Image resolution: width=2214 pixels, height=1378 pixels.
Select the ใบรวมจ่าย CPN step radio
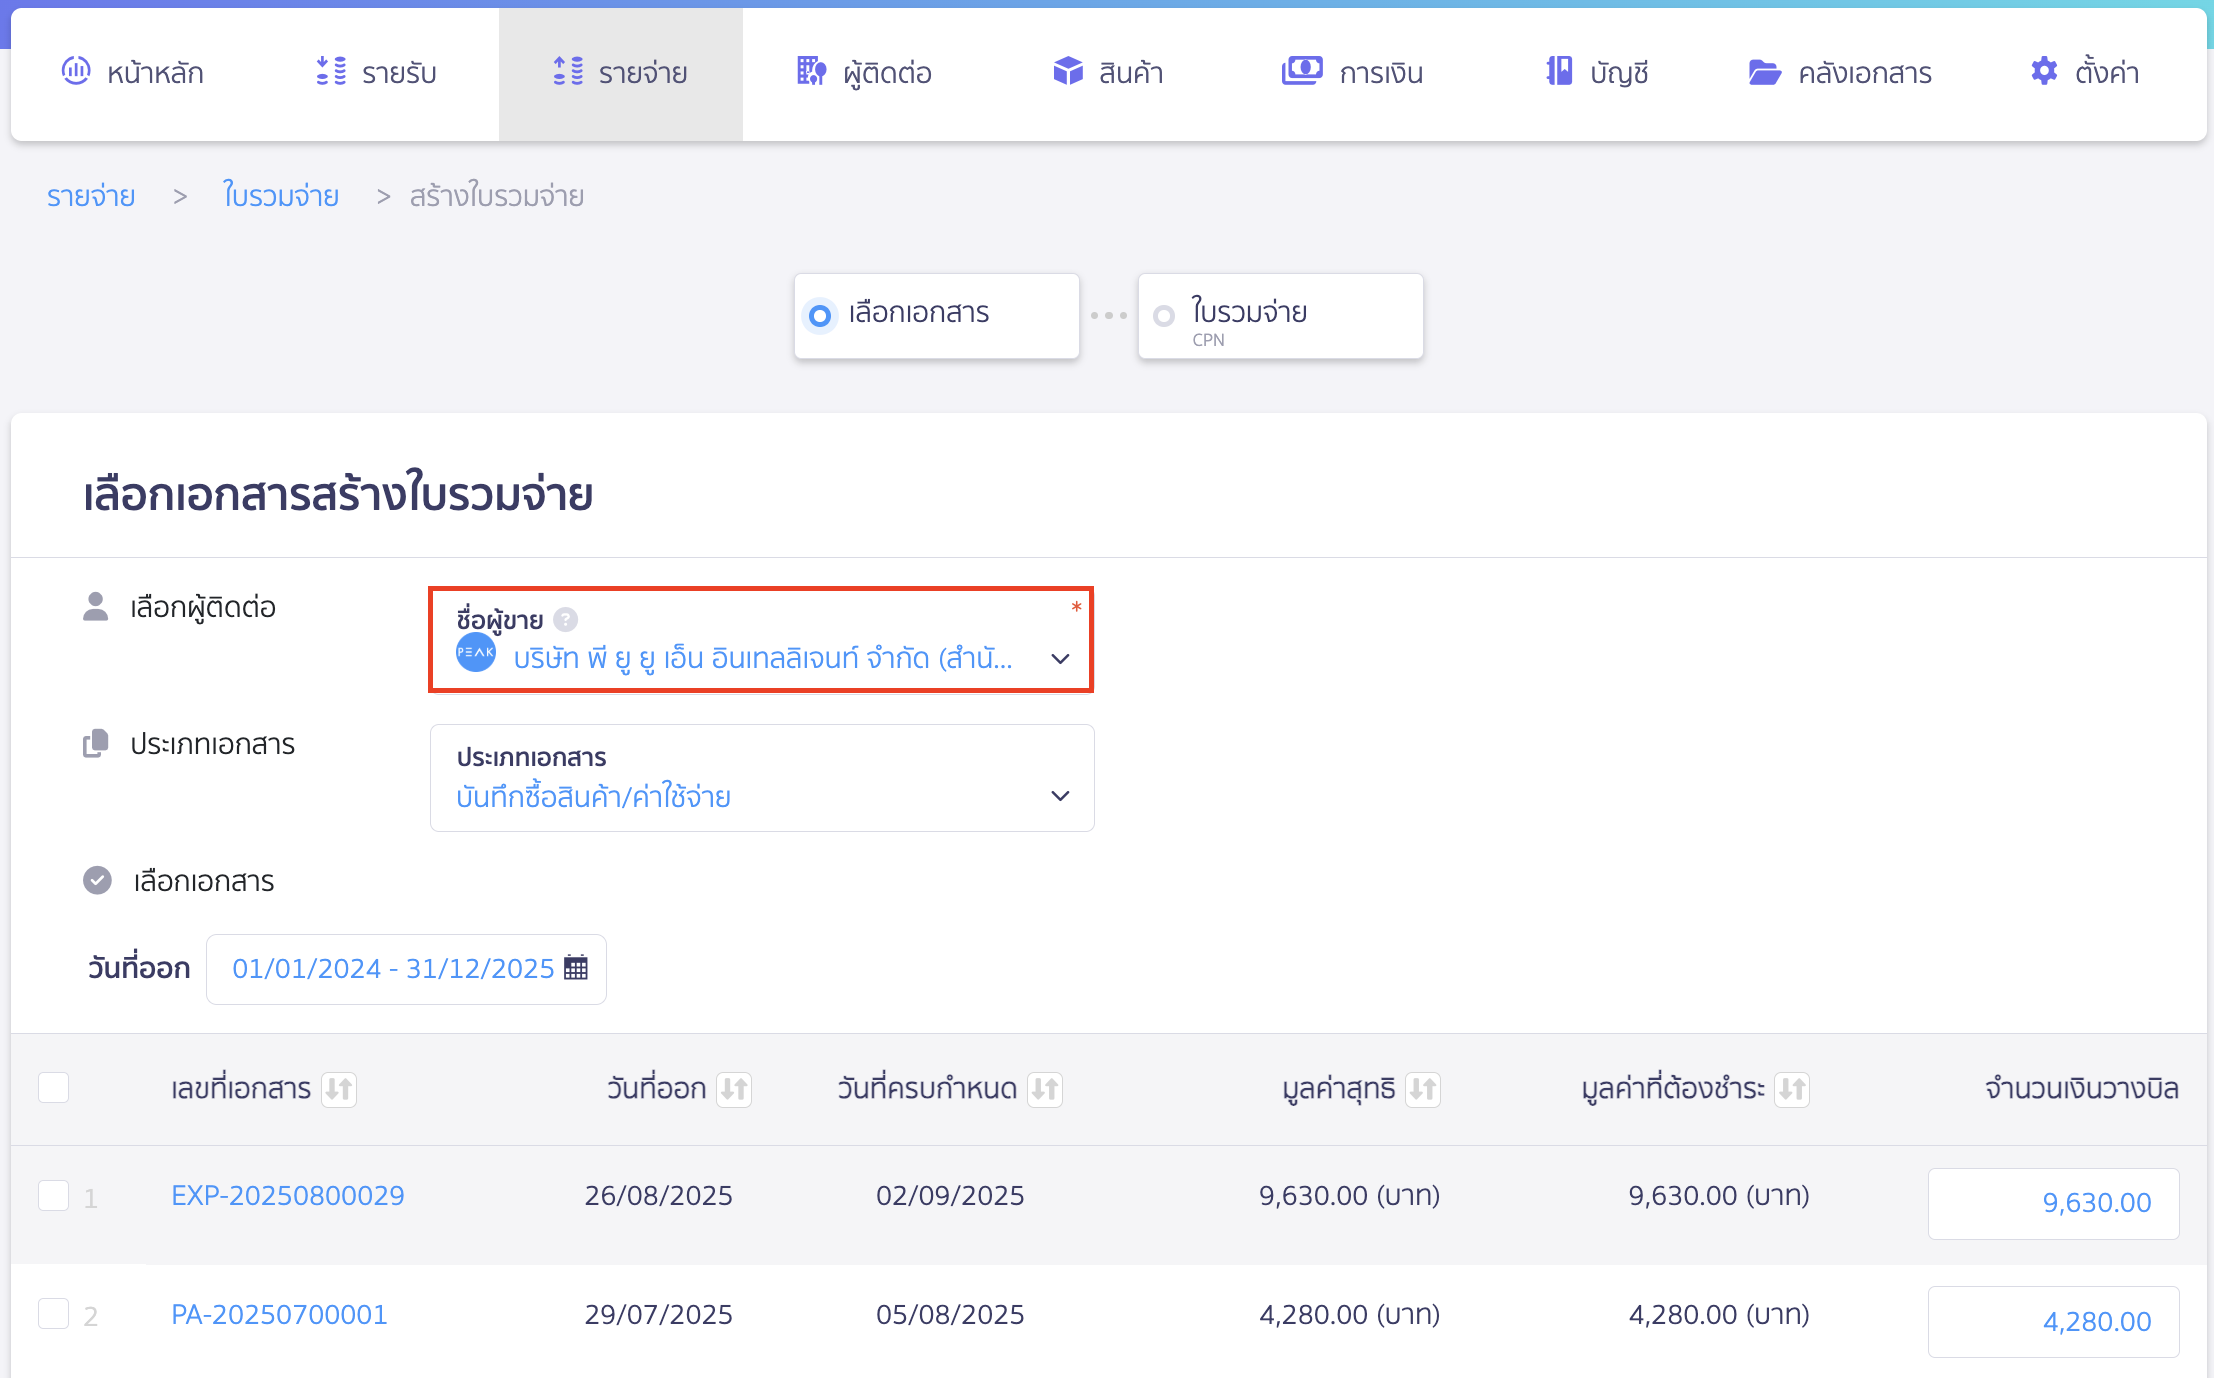coord(1164,316)
